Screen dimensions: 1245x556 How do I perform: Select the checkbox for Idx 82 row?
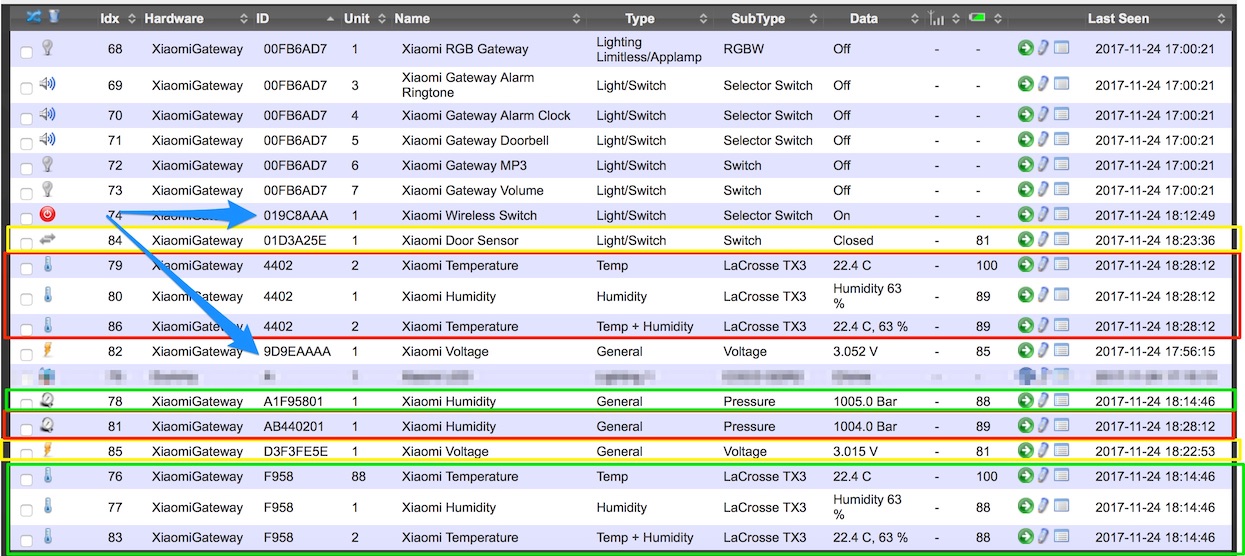(26, 353)
